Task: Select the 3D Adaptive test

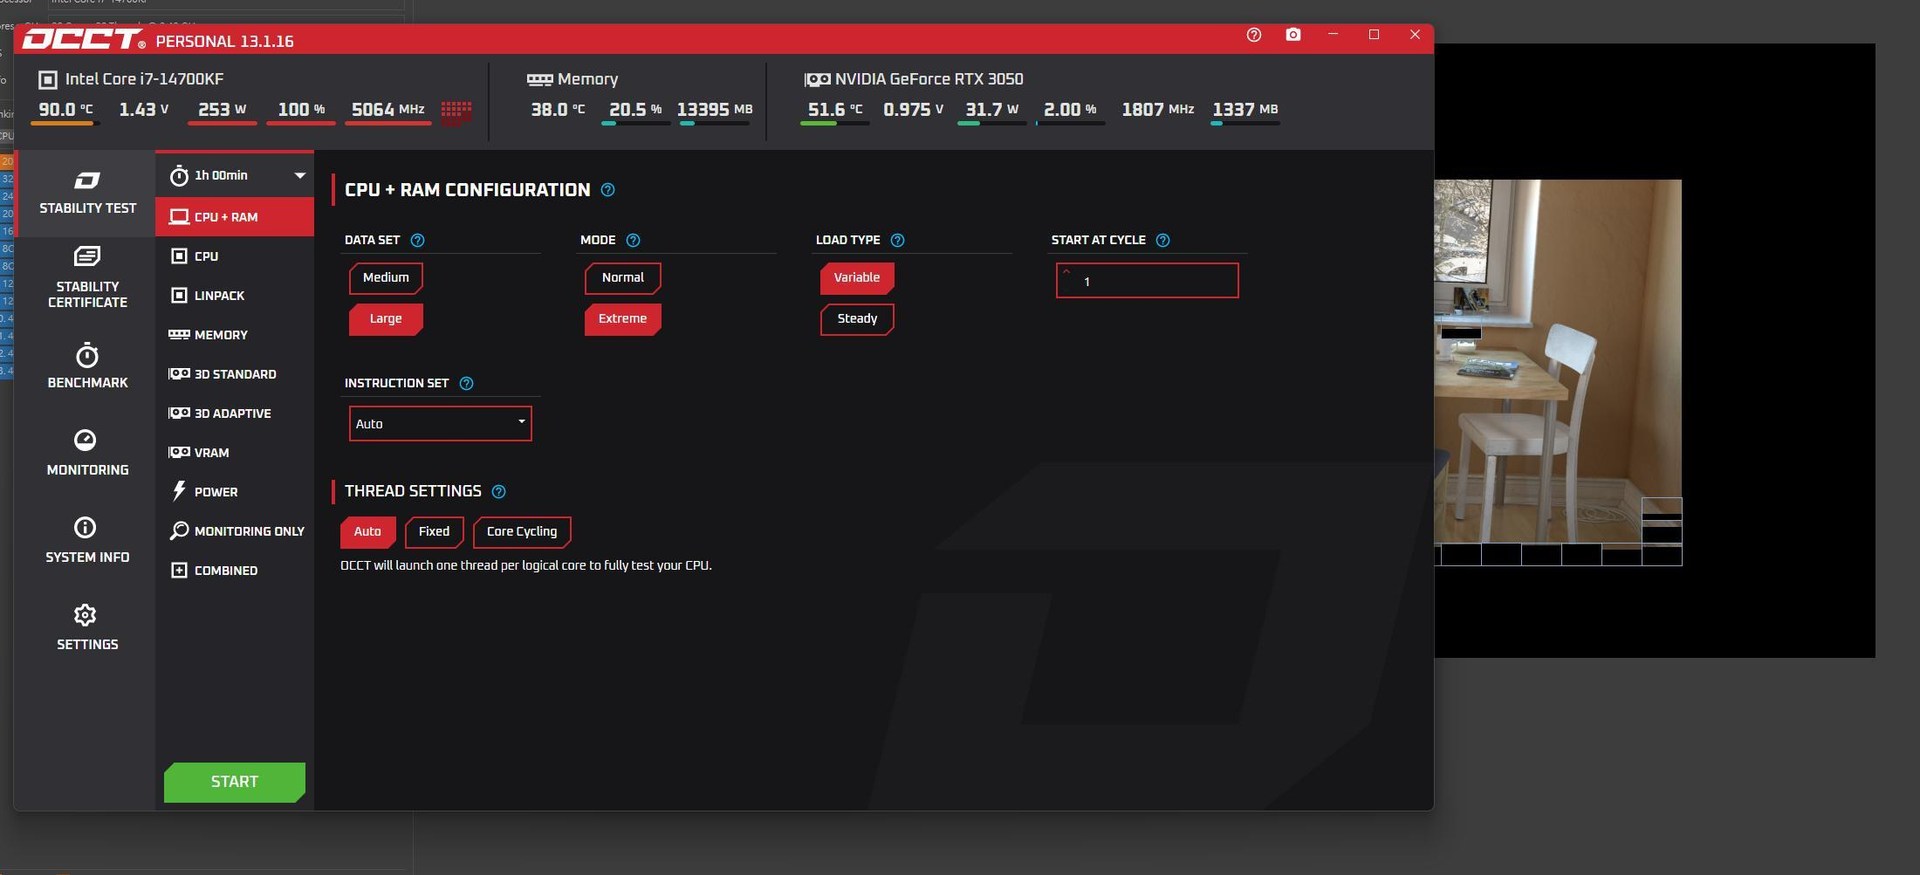Action: point(235,413)
